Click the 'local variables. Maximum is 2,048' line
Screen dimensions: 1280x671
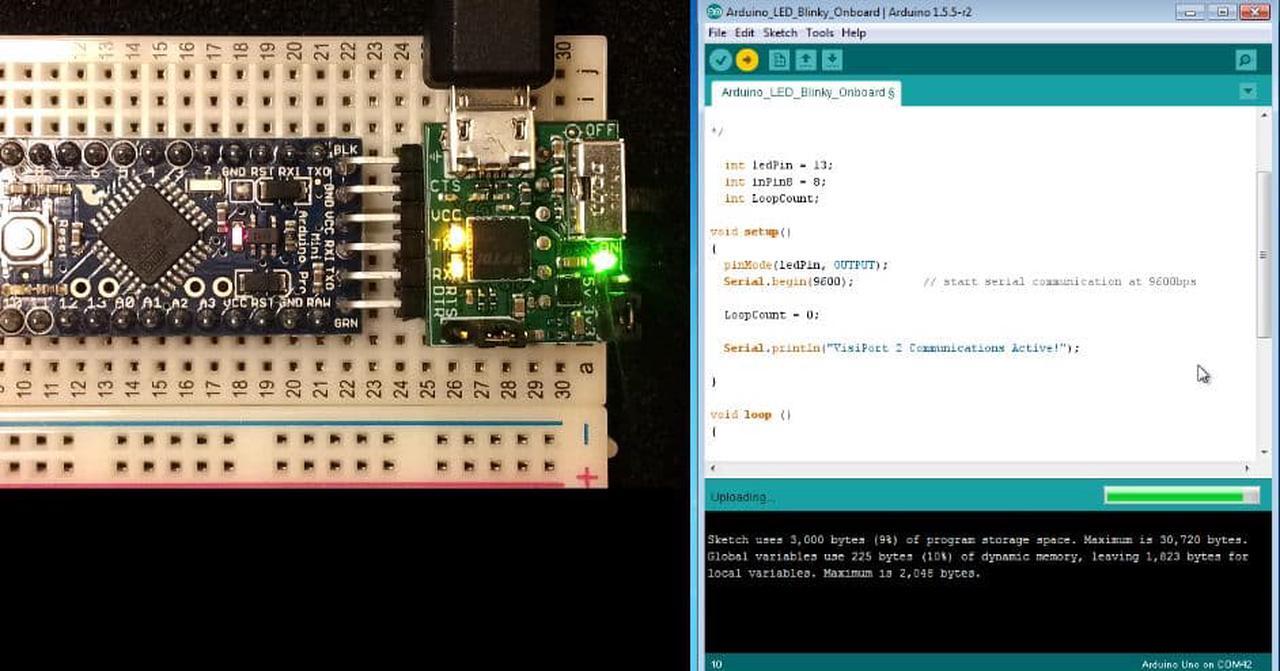click(844, 573)
